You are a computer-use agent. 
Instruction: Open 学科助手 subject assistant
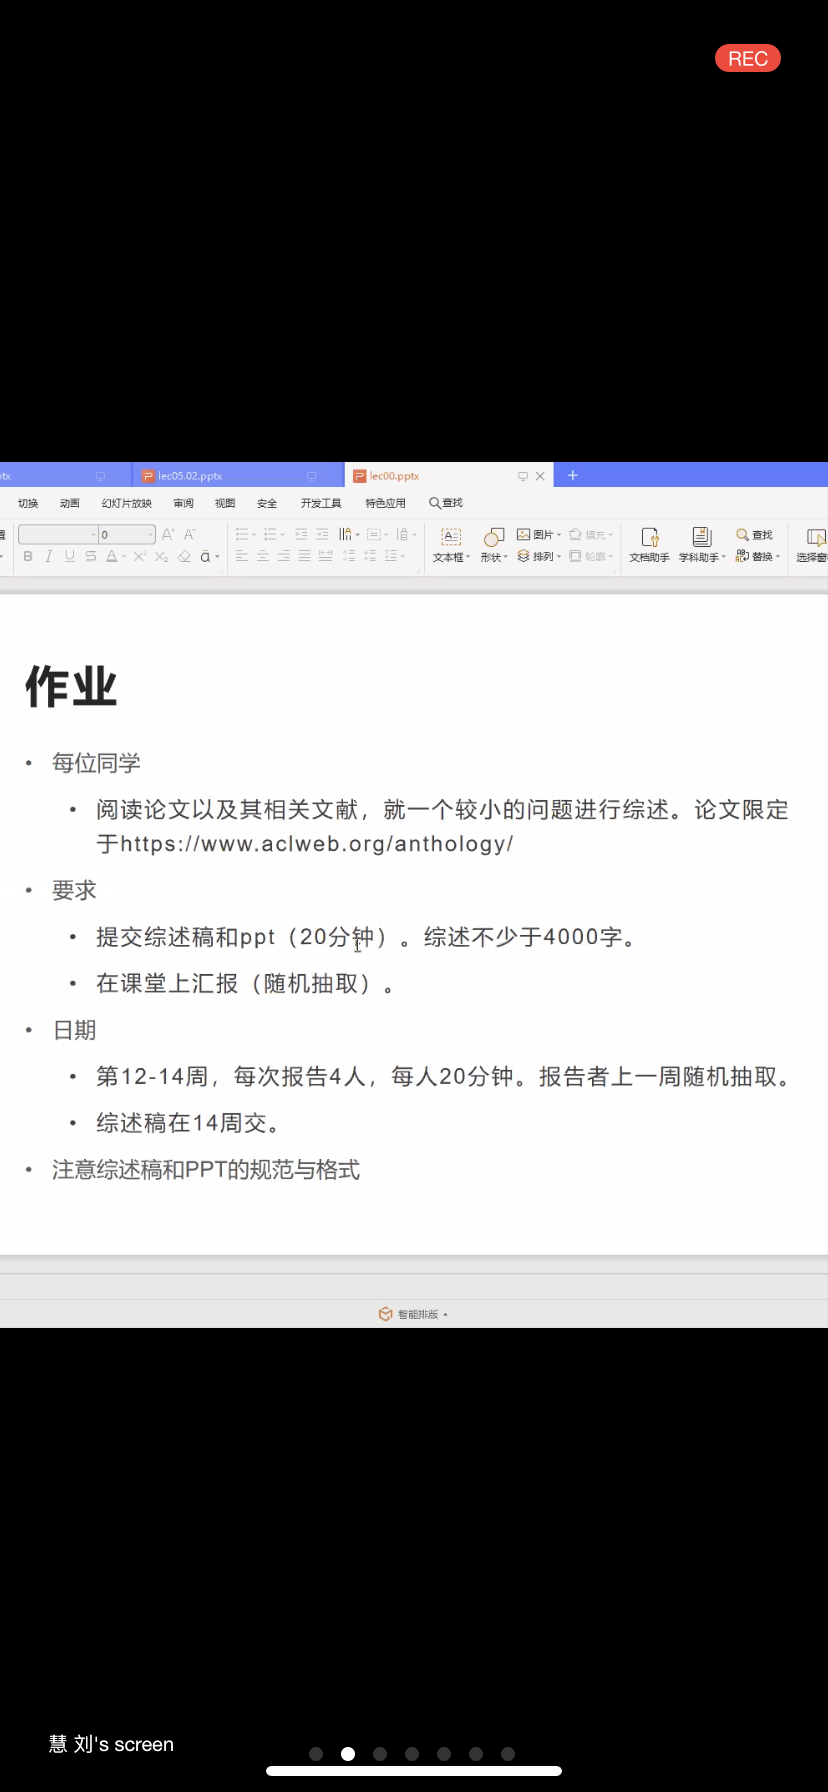point(702,545)
